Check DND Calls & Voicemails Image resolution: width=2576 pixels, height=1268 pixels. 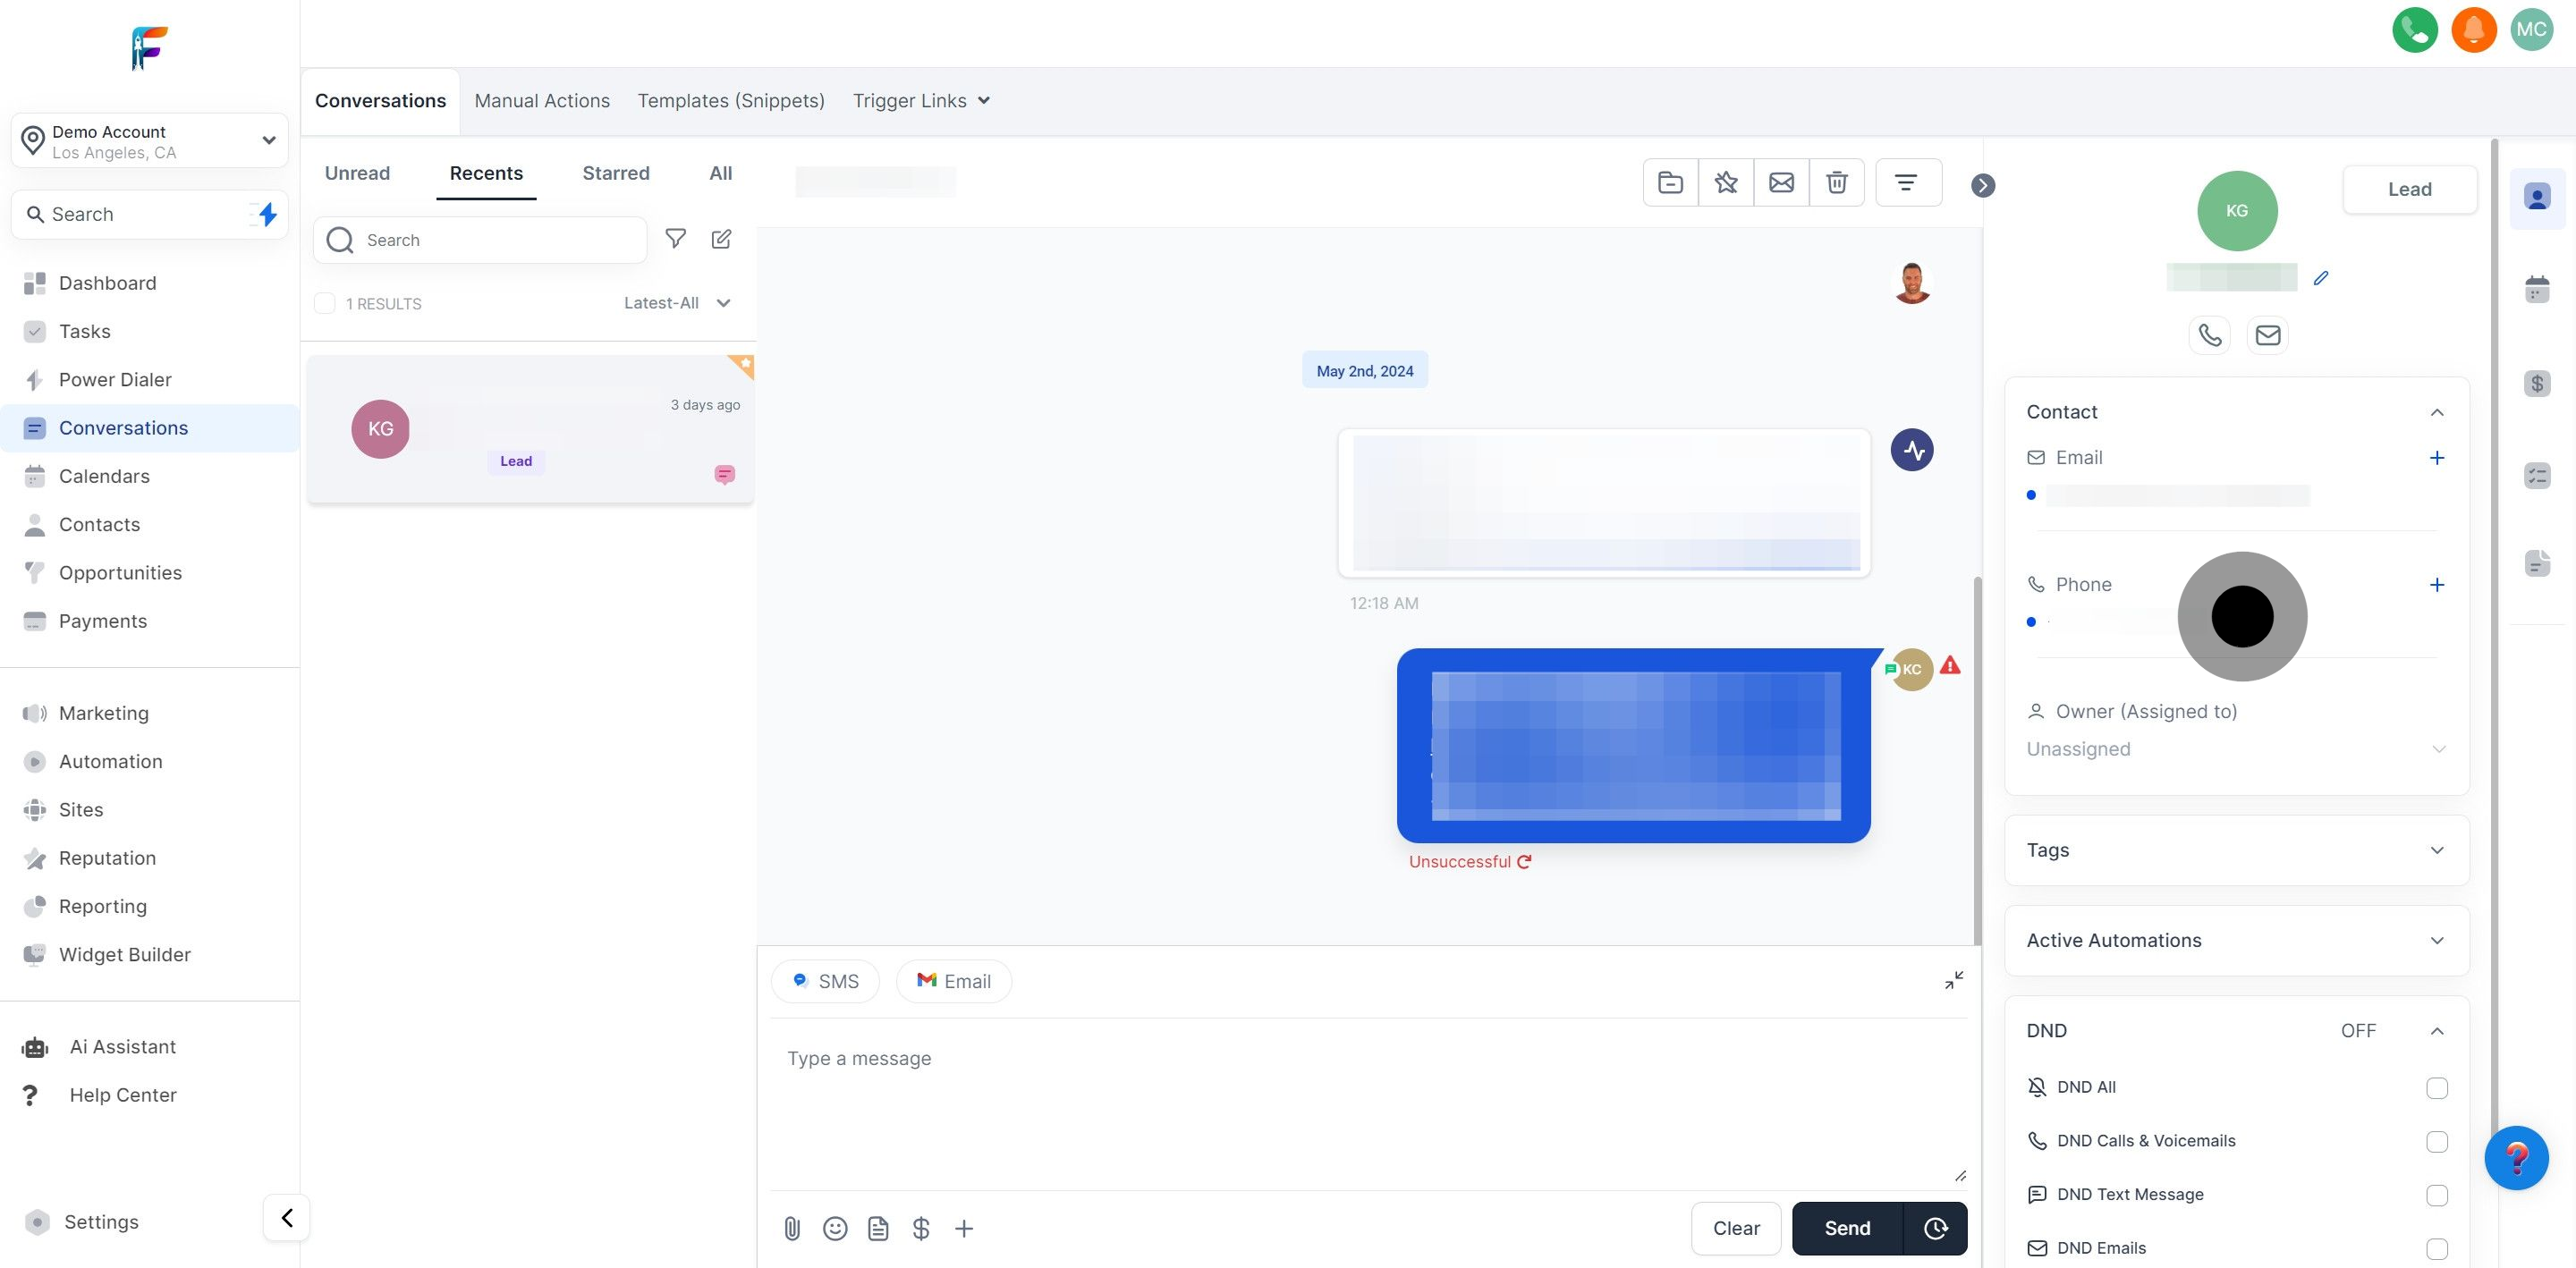click(2436, 1142)
